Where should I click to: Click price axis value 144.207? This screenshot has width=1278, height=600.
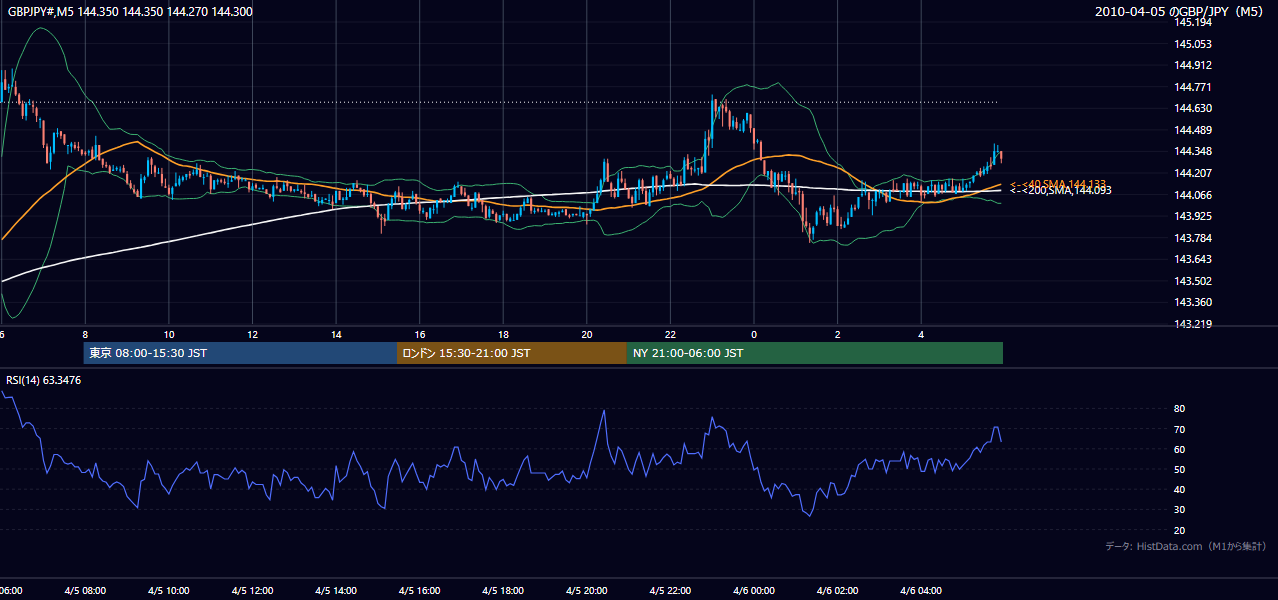1193,173
